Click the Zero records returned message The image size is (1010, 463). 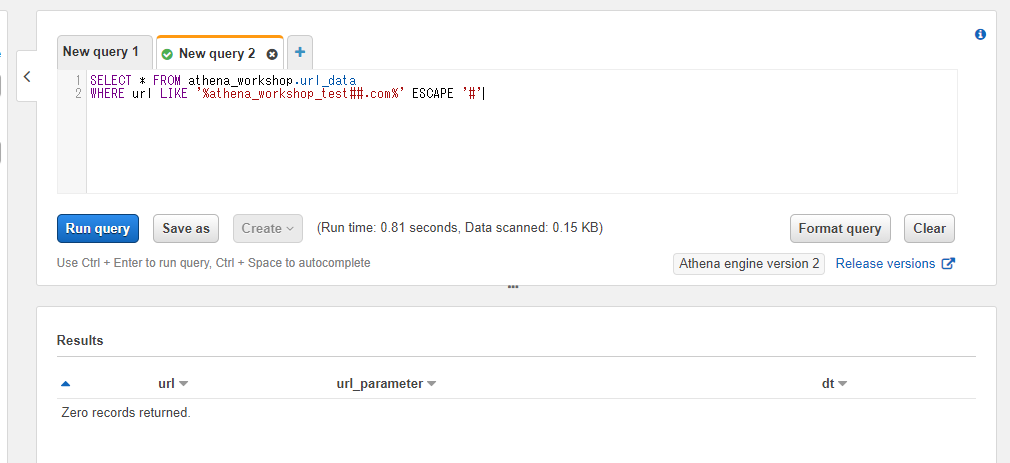126,413
